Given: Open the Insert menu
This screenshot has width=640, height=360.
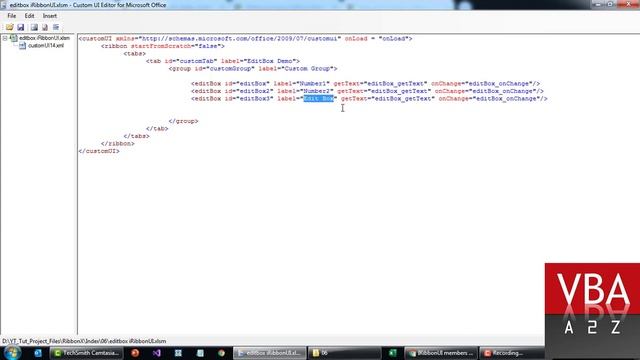Looking at the screenshot, I should click(50, 16).
